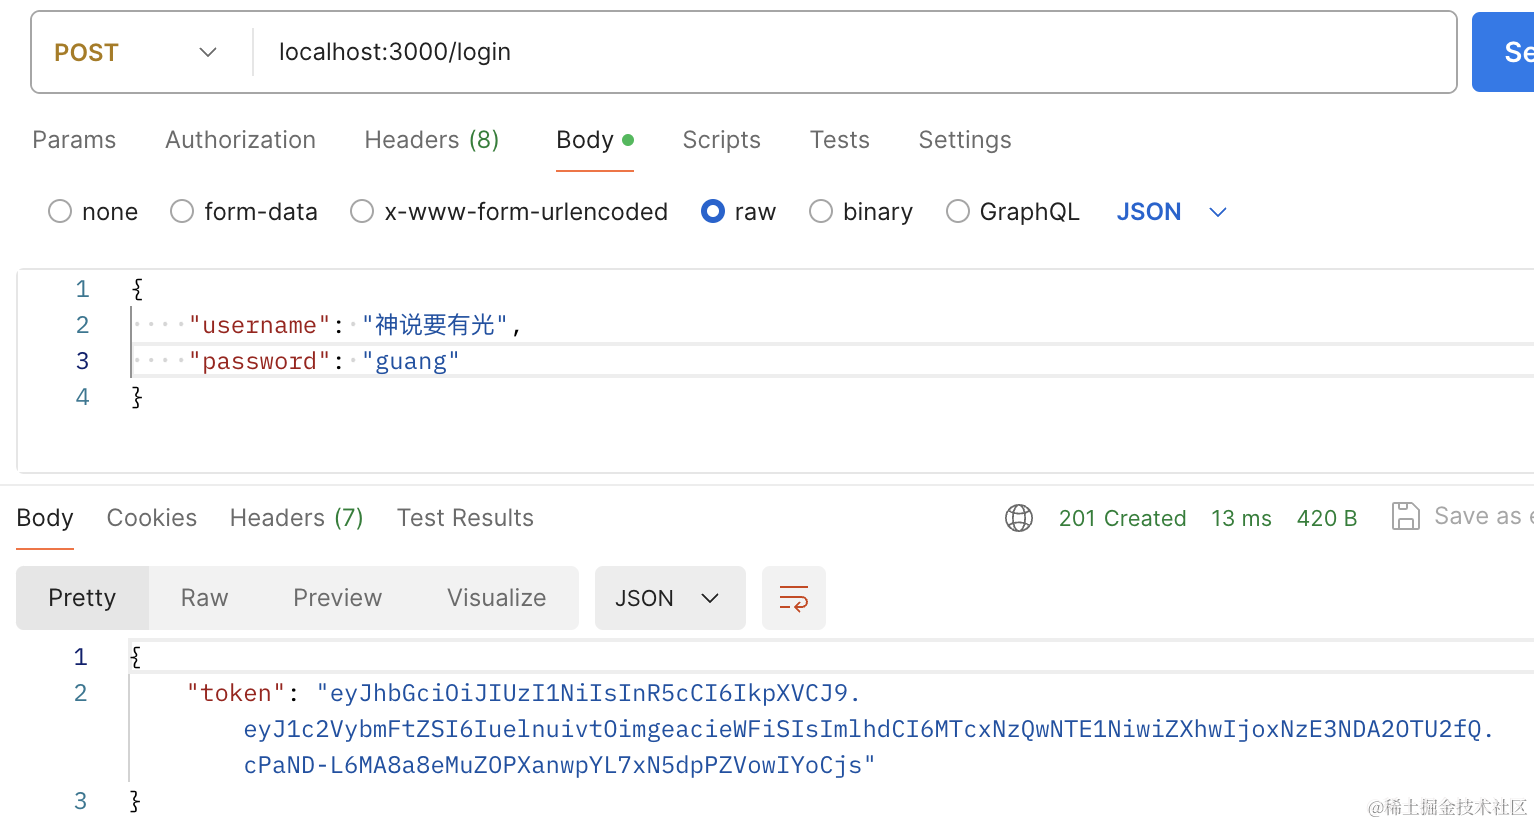1534x824 pixels.
Task: Select the none body type radio
Action: (60, 212)
